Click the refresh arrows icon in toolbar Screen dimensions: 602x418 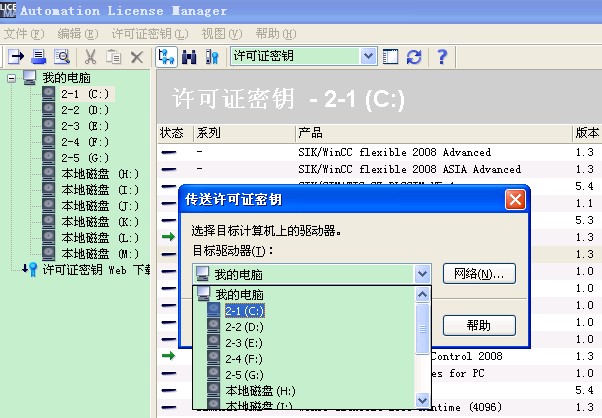[x=413, y=57]
